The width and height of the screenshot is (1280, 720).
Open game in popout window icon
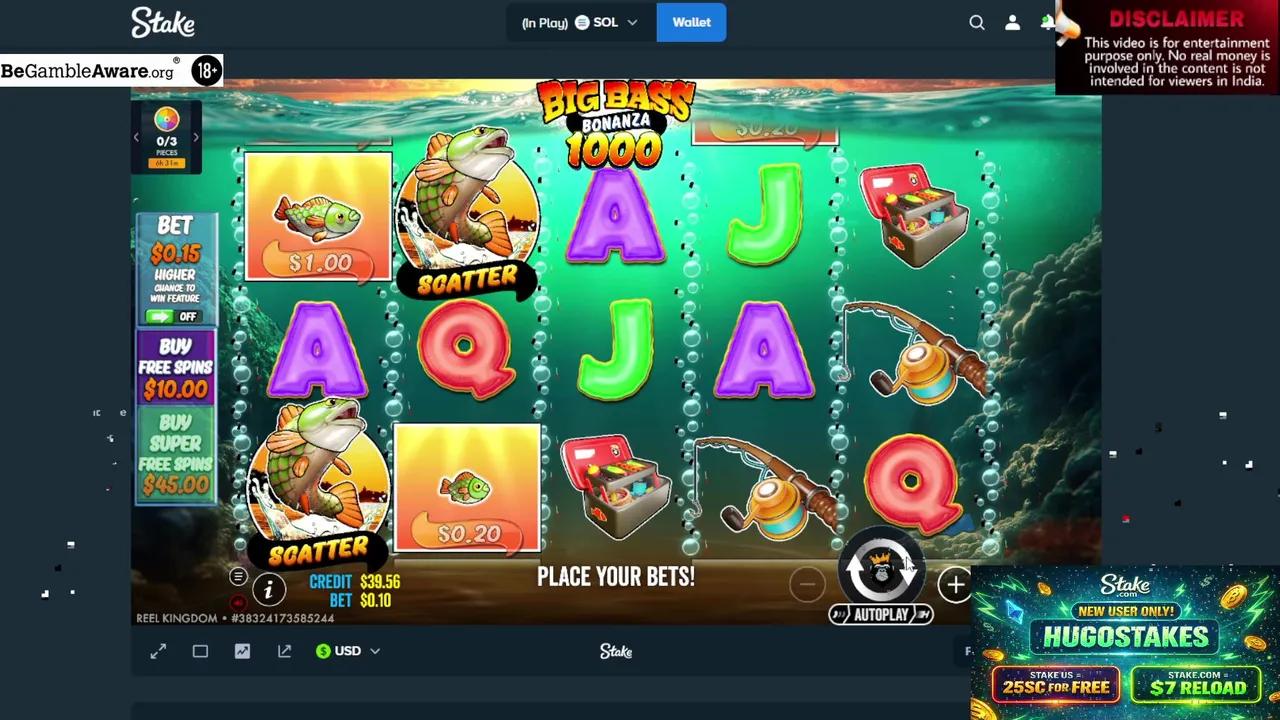pyautogui.click(x=284, y=651)
